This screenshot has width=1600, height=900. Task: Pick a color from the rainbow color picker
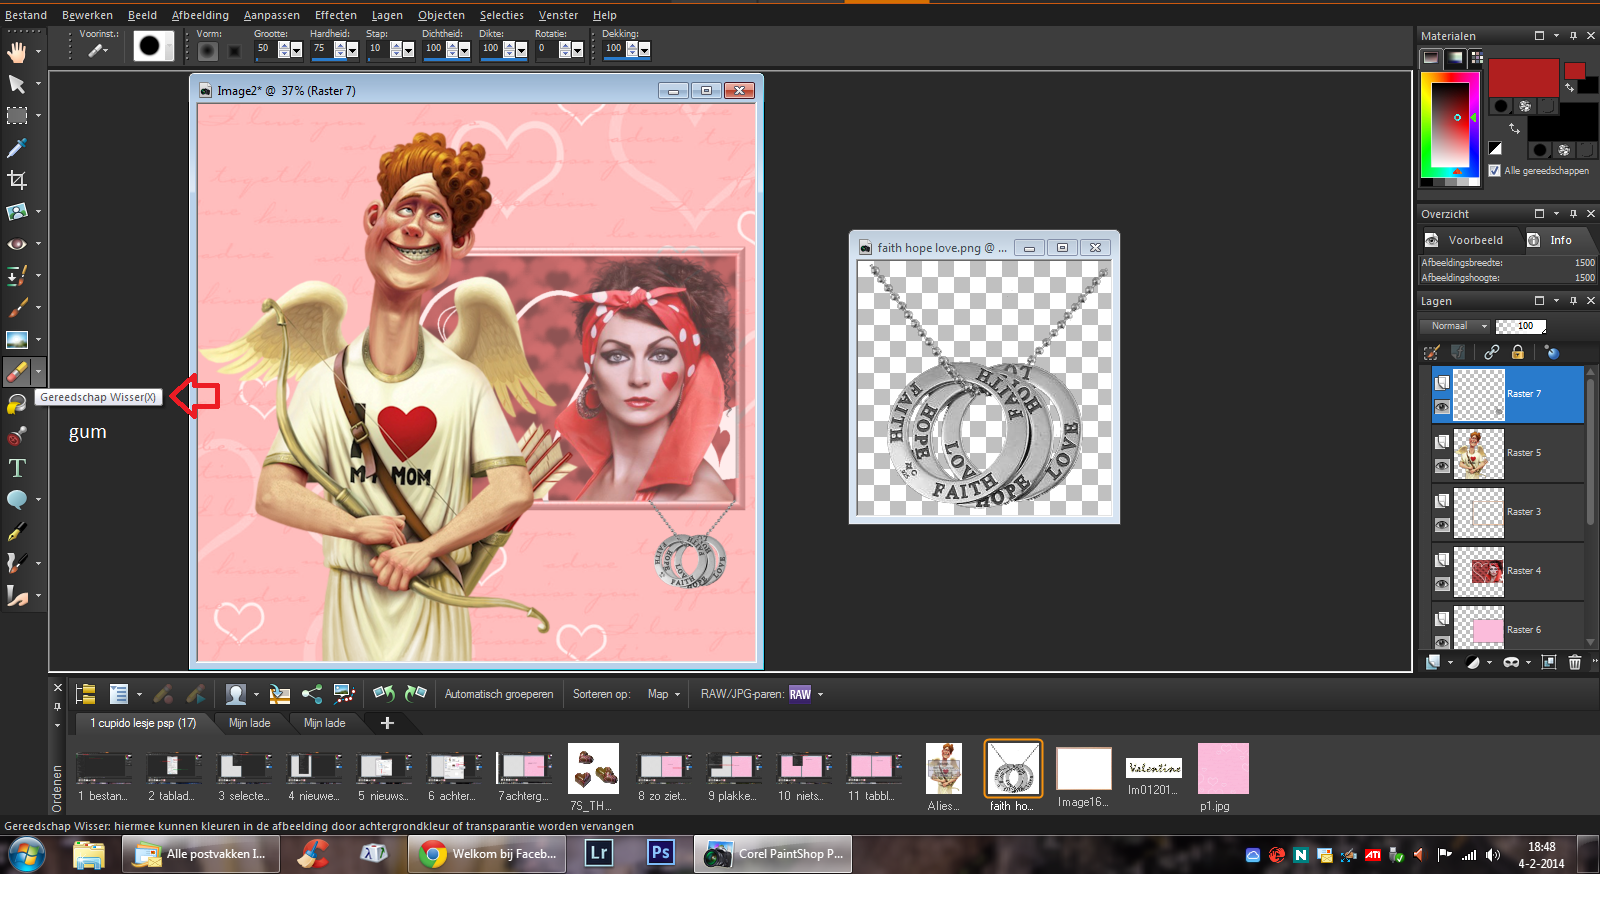point(1449,125)
